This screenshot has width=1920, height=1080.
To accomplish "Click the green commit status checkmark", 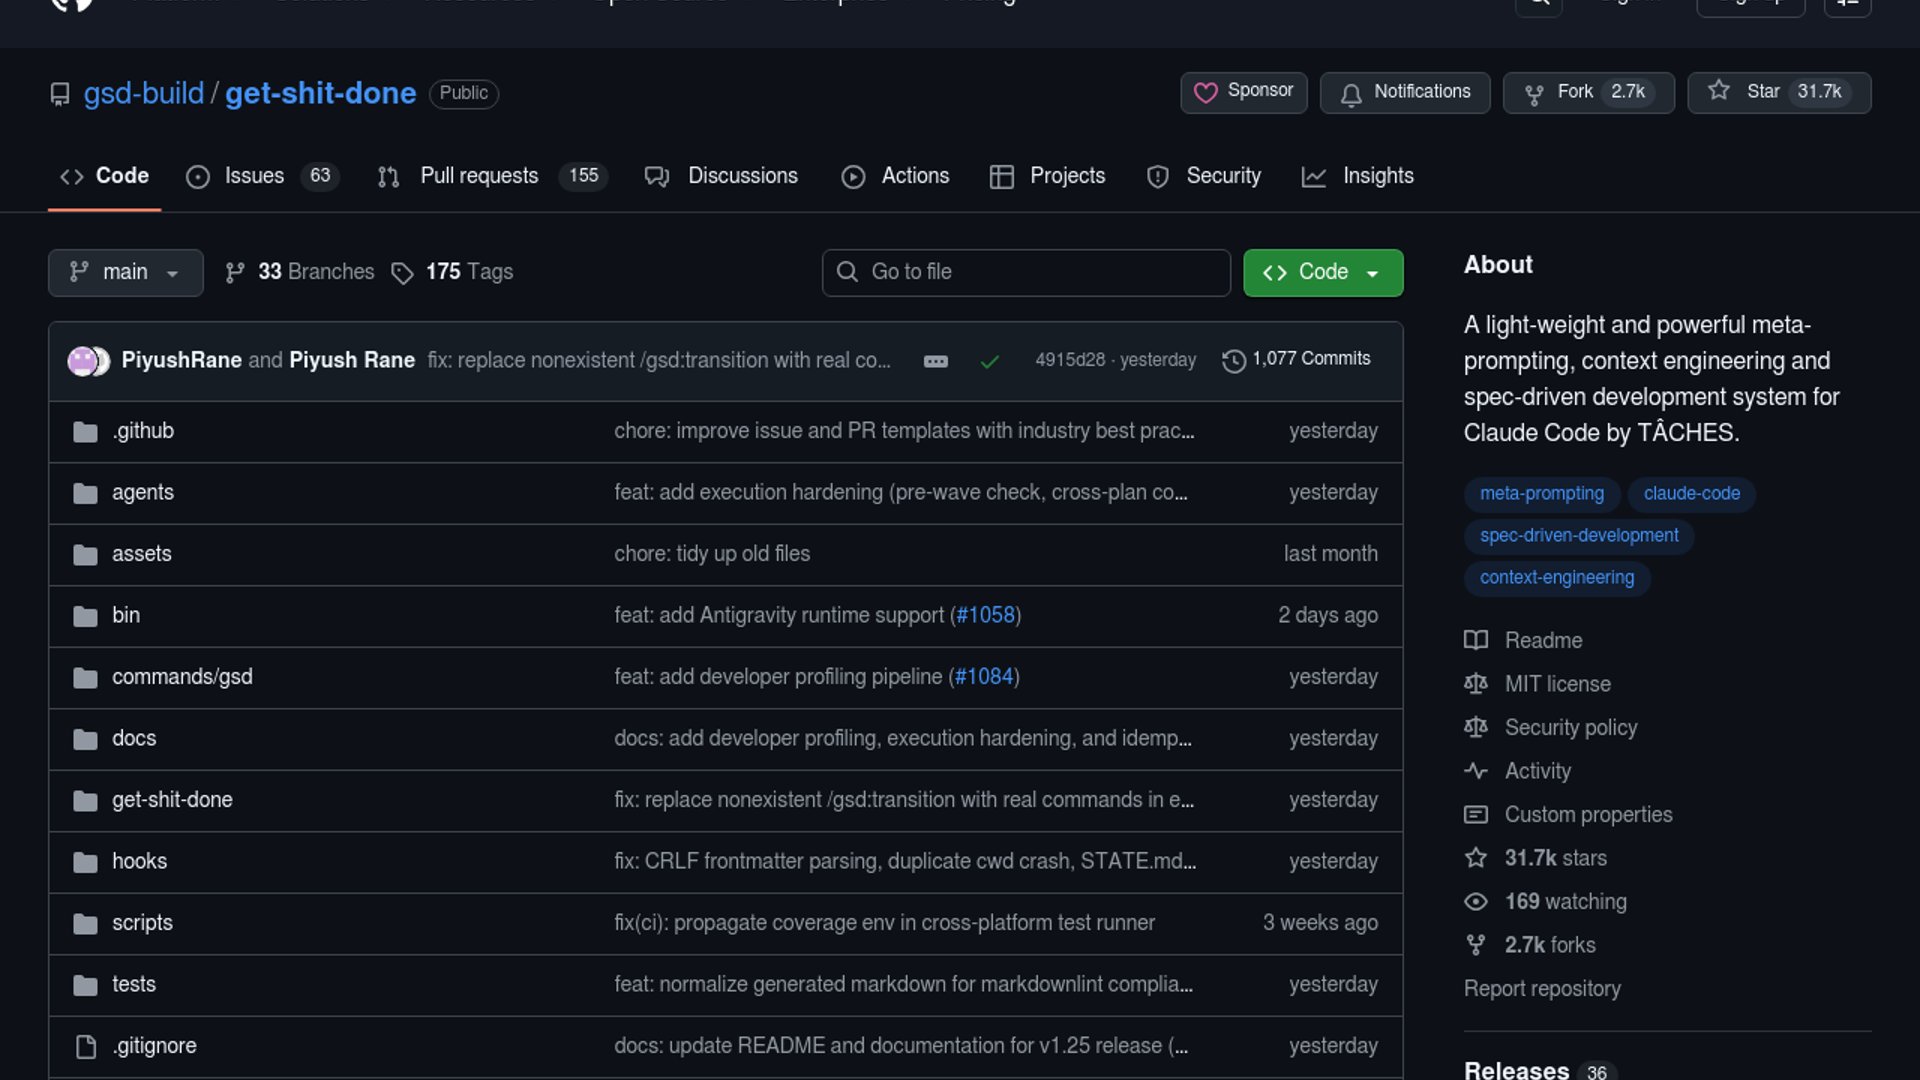I will [x=989, y=361].
